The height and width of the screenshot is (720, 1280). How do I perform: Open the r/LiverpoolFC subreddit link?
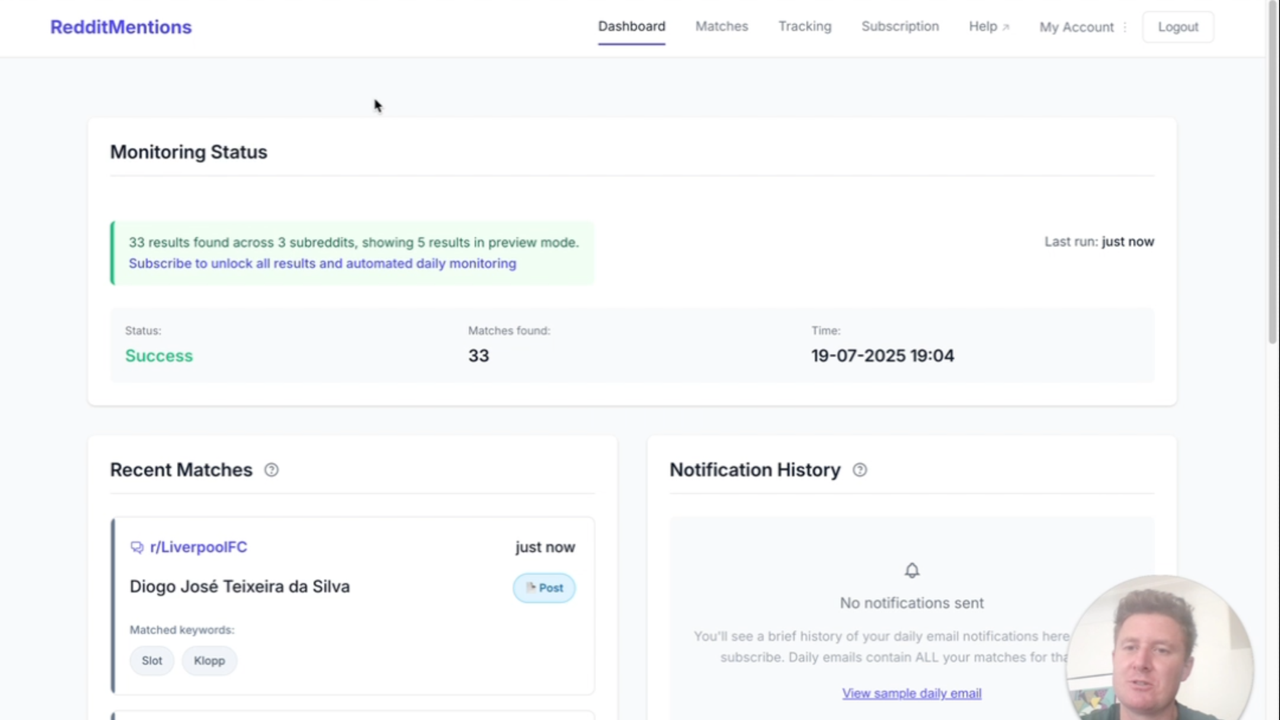click(x=198, y=547)
